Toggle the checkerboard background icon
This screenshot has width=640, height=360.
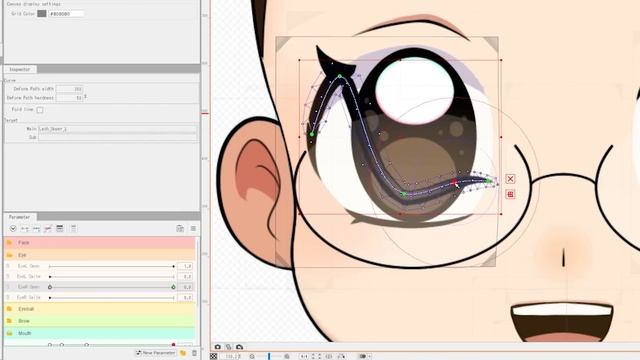[213, 357]
